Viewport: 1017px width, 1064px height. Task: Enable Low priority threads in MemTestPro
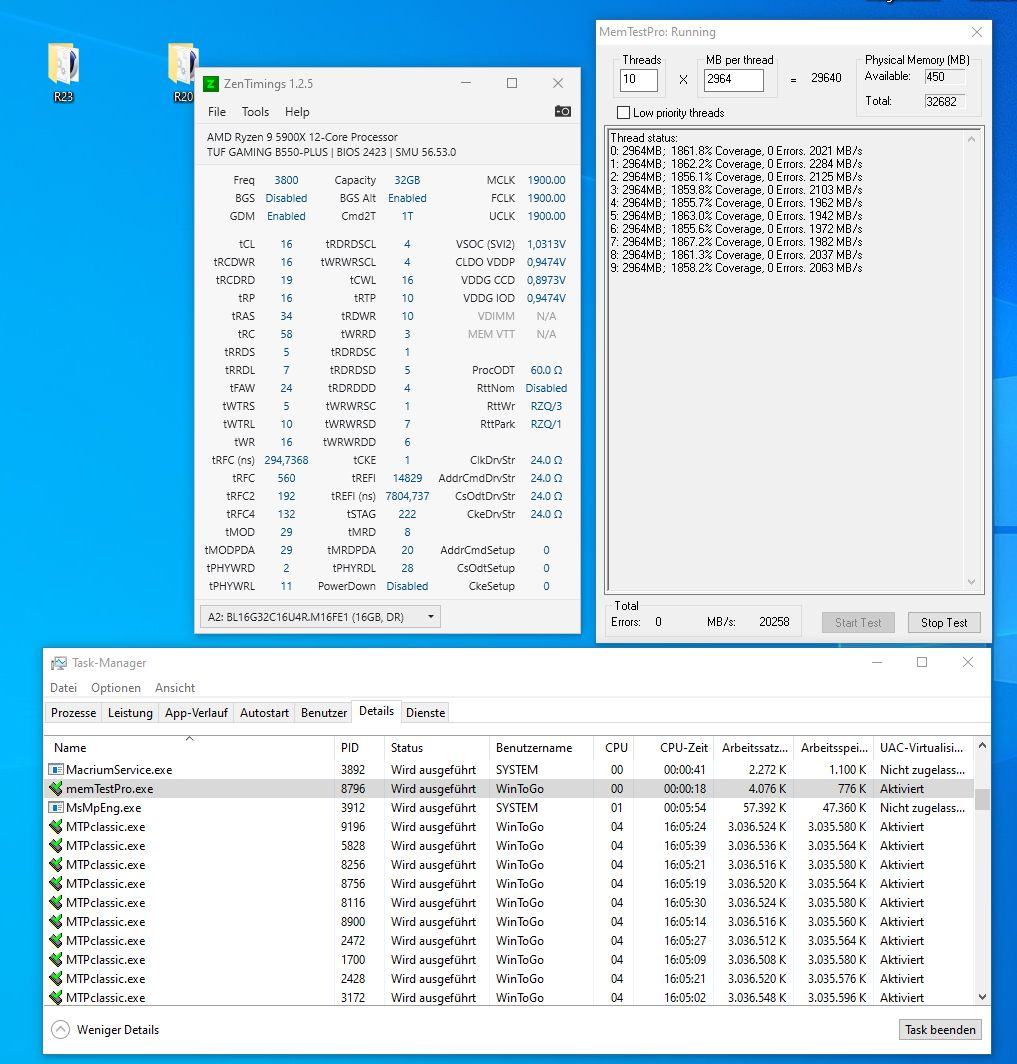click(623, 113)
